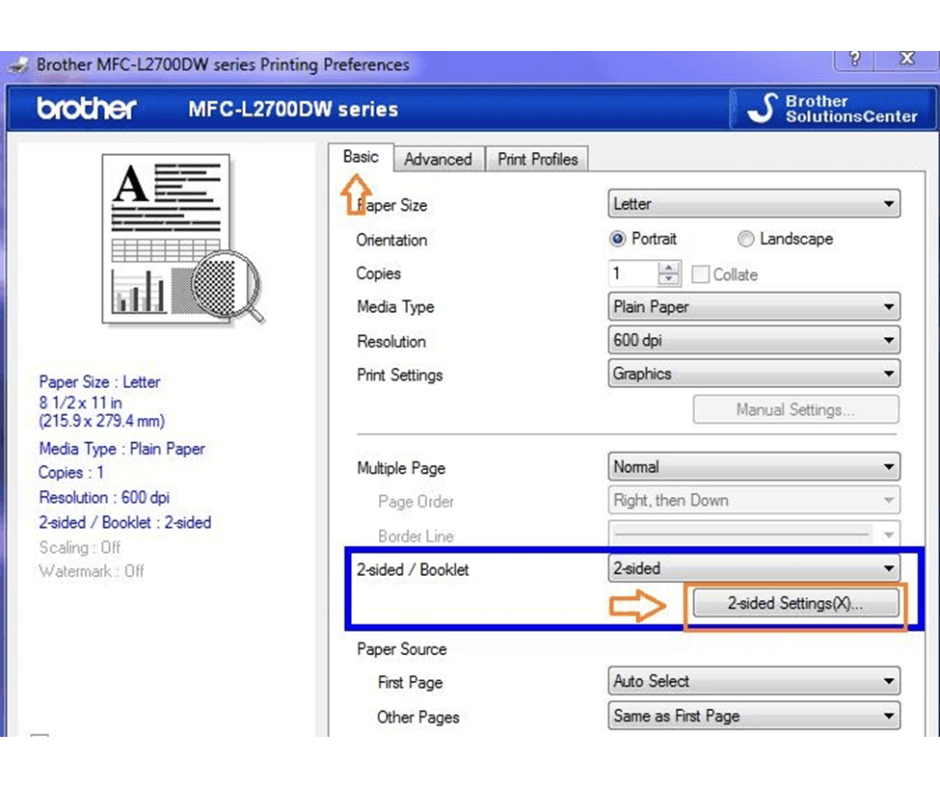Switch to the Print Profiles tab
This screenshot has height=788, width=940.
click(538, 159)
